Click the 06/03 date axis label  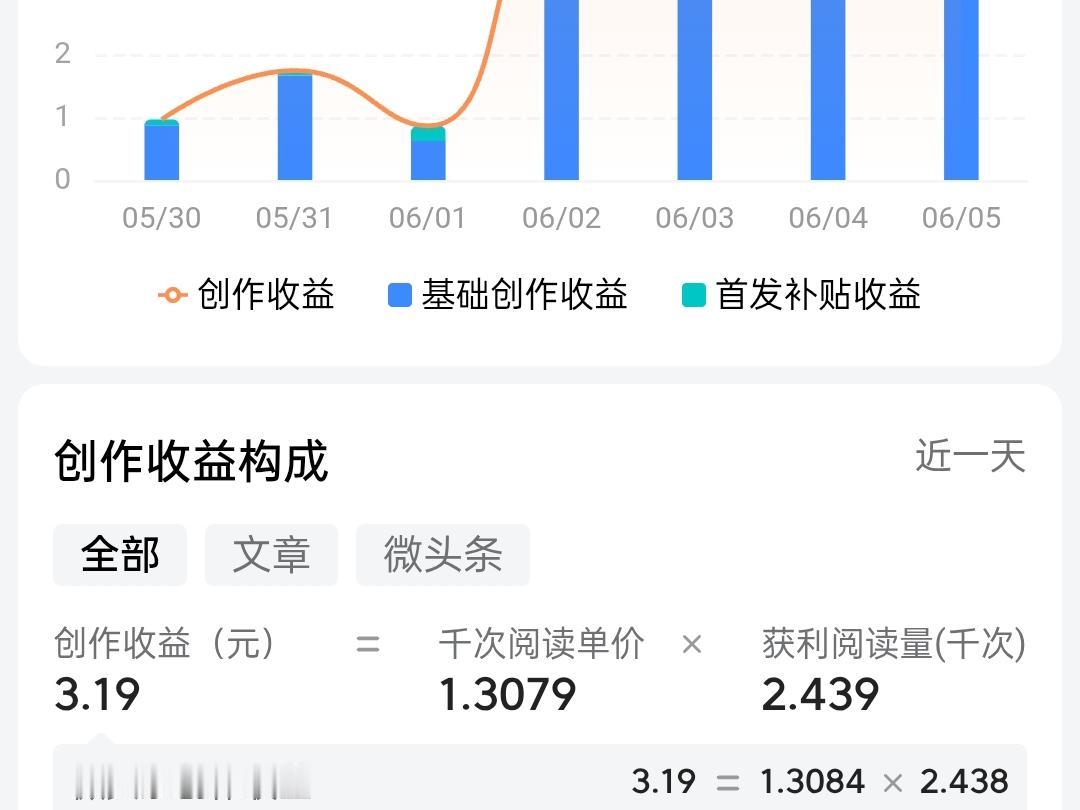click(695, 218)
